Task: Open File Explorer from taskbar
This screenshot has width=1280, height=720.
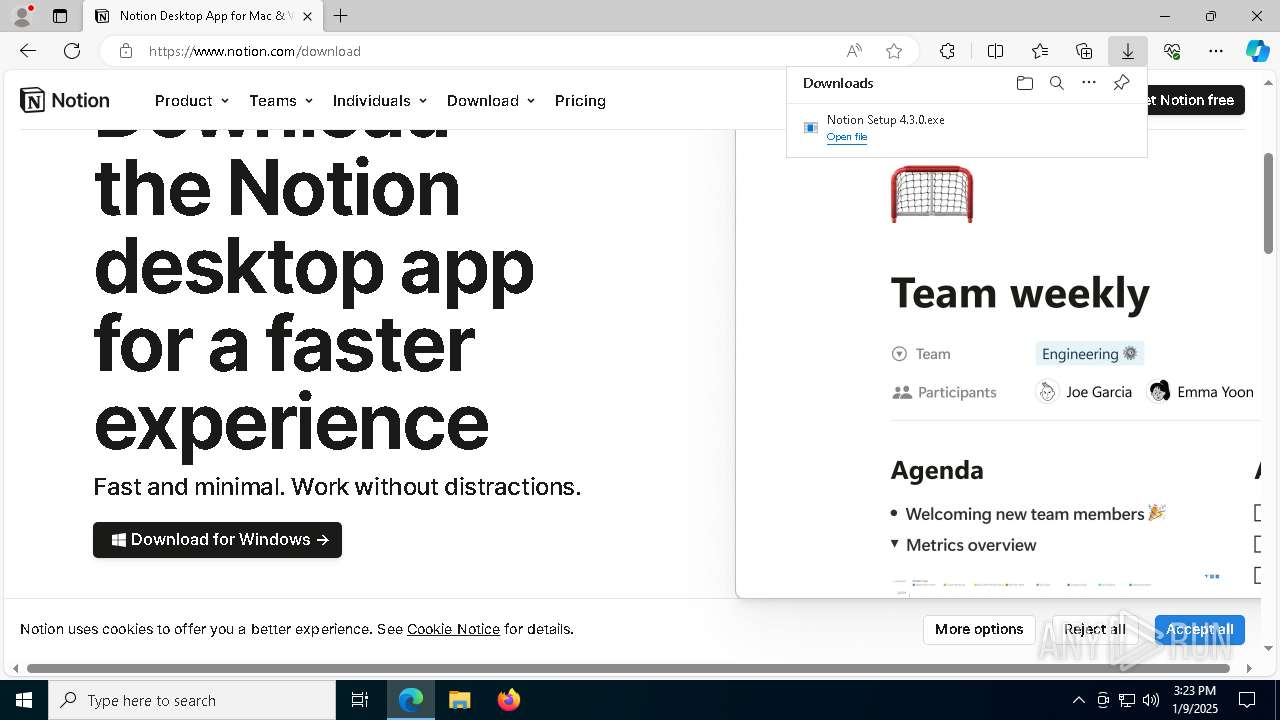Action: click(459, 700)
